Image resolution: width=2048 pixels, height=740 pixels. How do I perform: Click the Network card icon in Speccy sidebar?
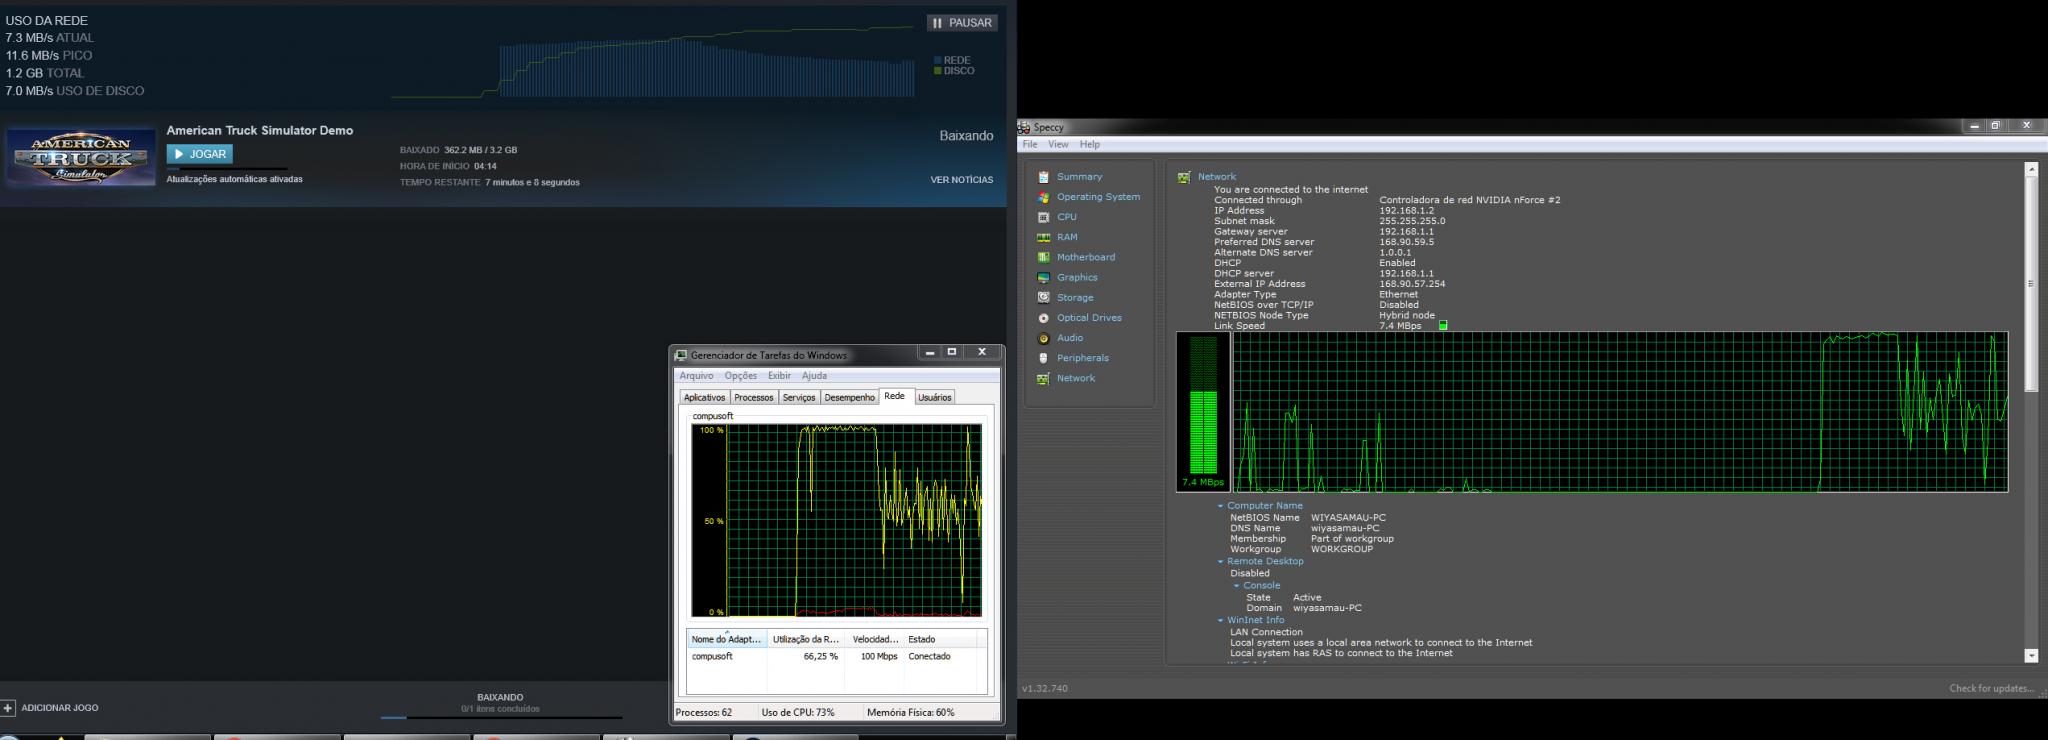click(1043, 378)
